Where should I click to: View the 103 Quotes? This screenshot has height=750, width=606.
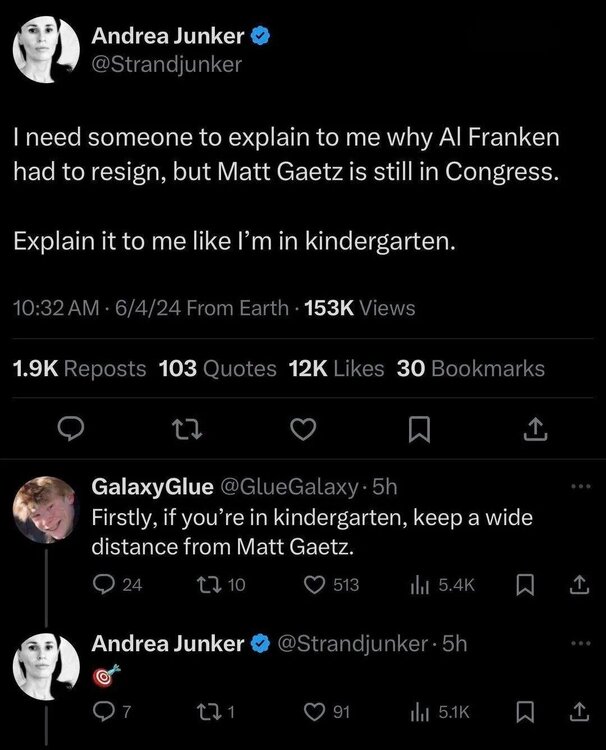pyautogui.click(x=217, y=369)
